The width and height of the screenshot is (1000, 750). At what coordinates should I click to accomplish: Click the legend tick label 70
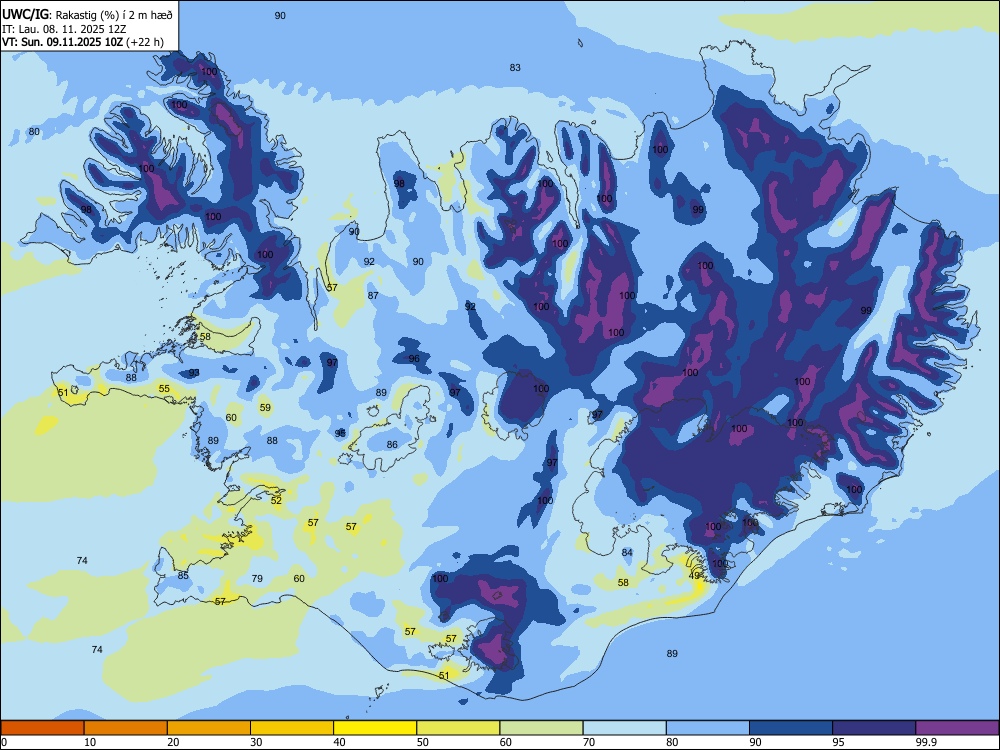[x=589, y=742]
